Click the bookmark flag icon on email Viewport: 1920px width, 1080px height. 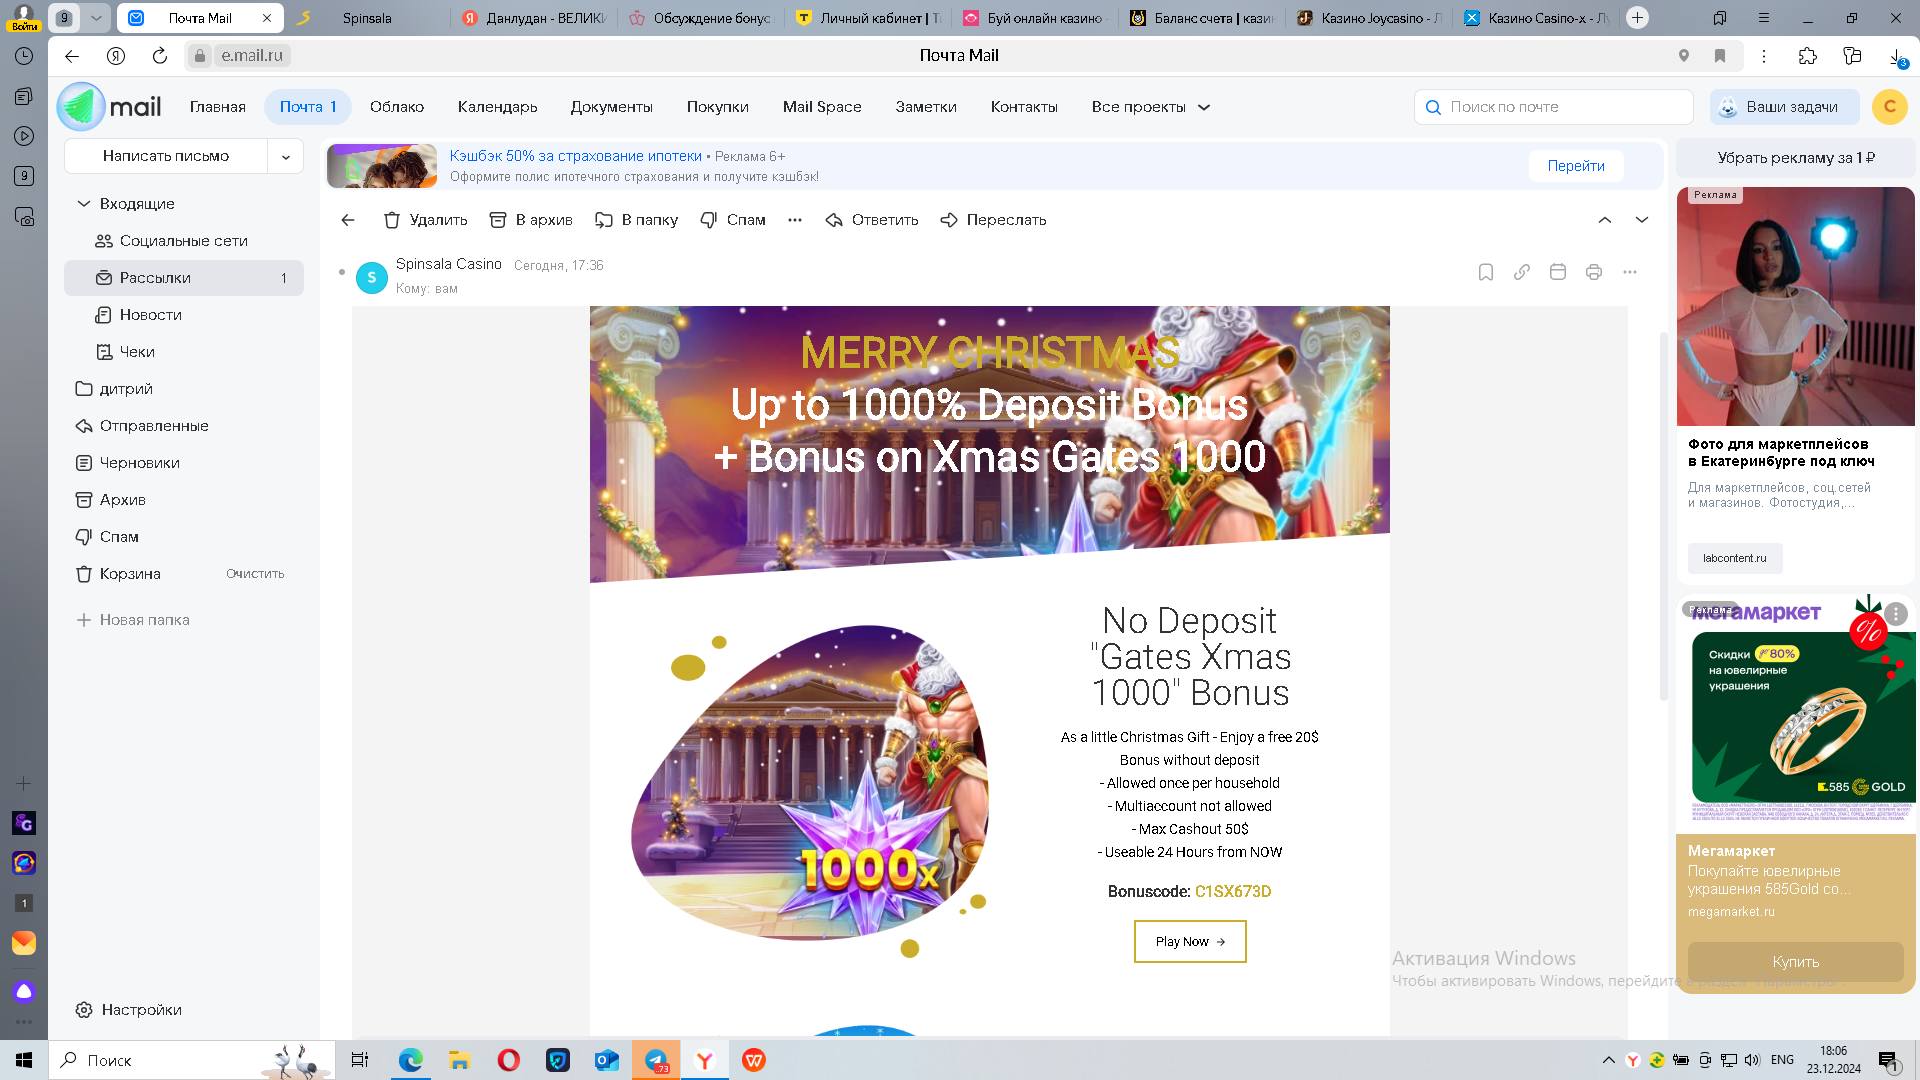coord(1486,272)
